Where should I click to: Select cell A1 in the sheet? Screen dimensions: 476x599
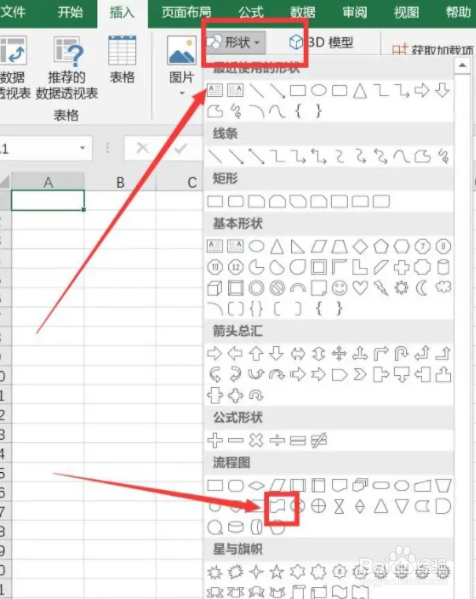point(48,200)
